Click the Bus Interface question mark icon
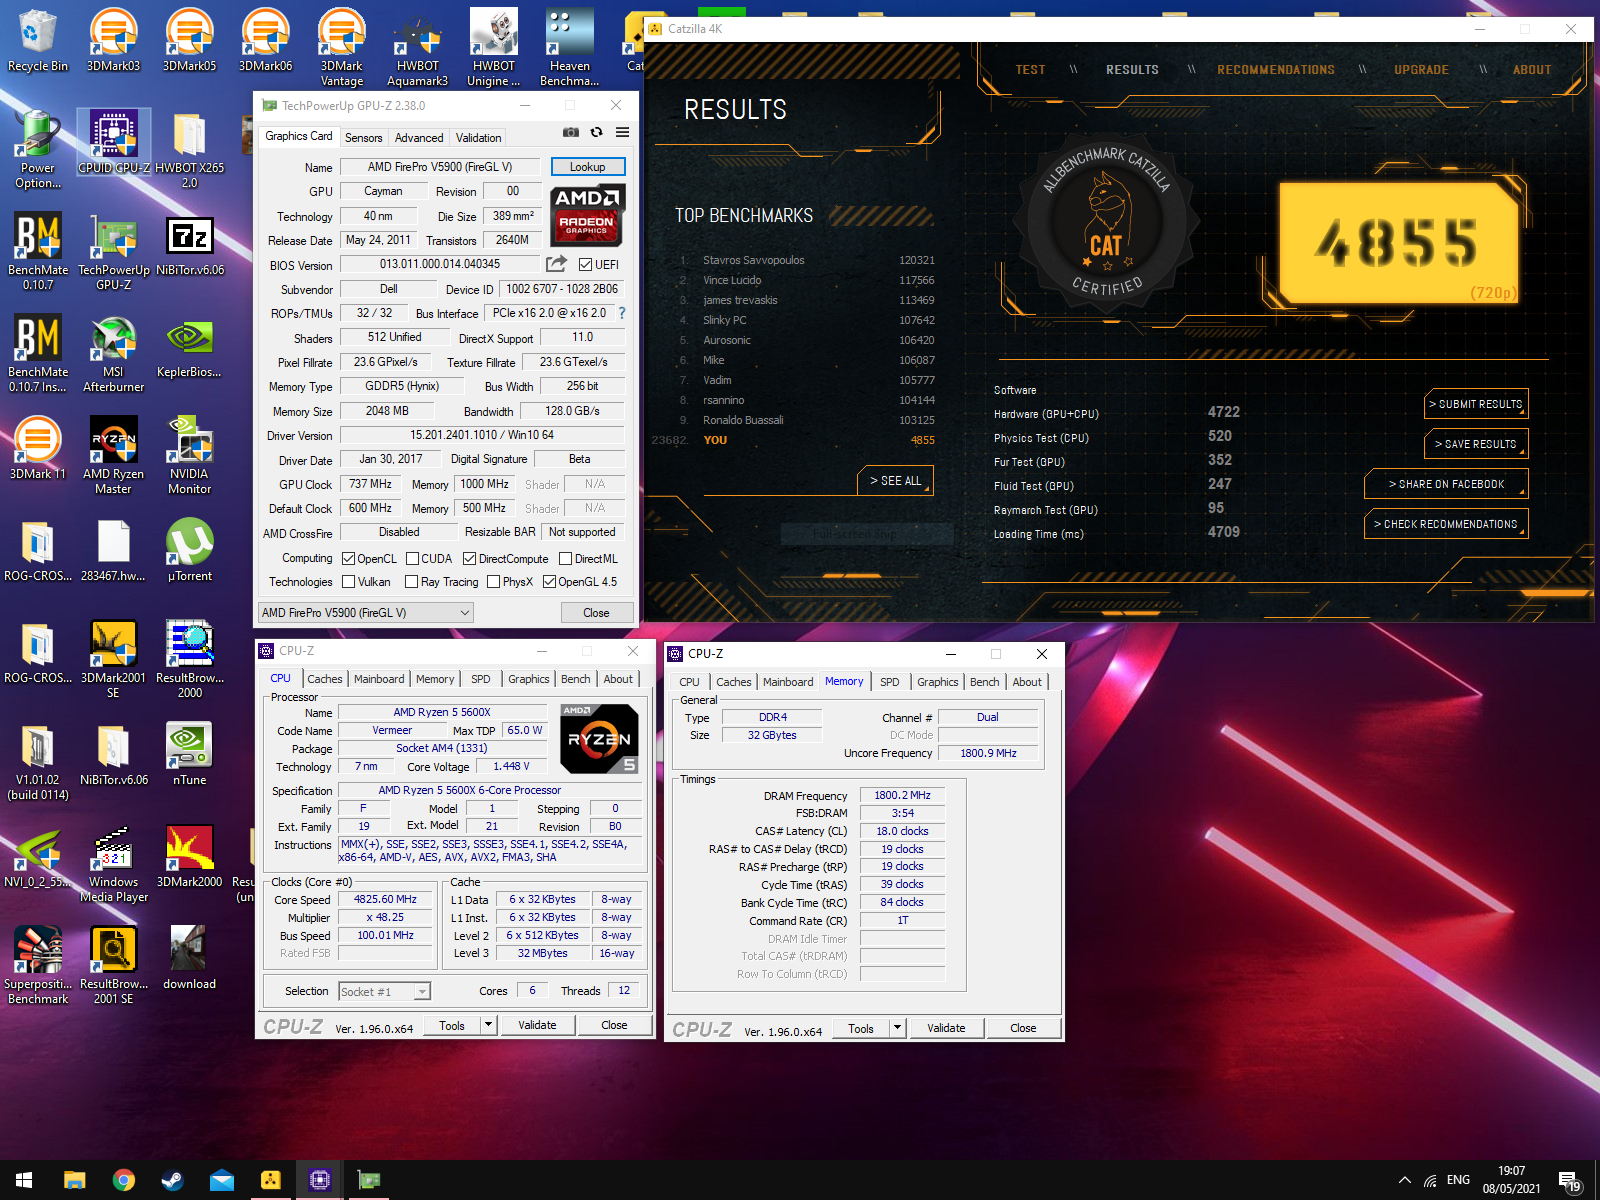Screen dimensions: 1600x1200 click(x=622, y=313)
